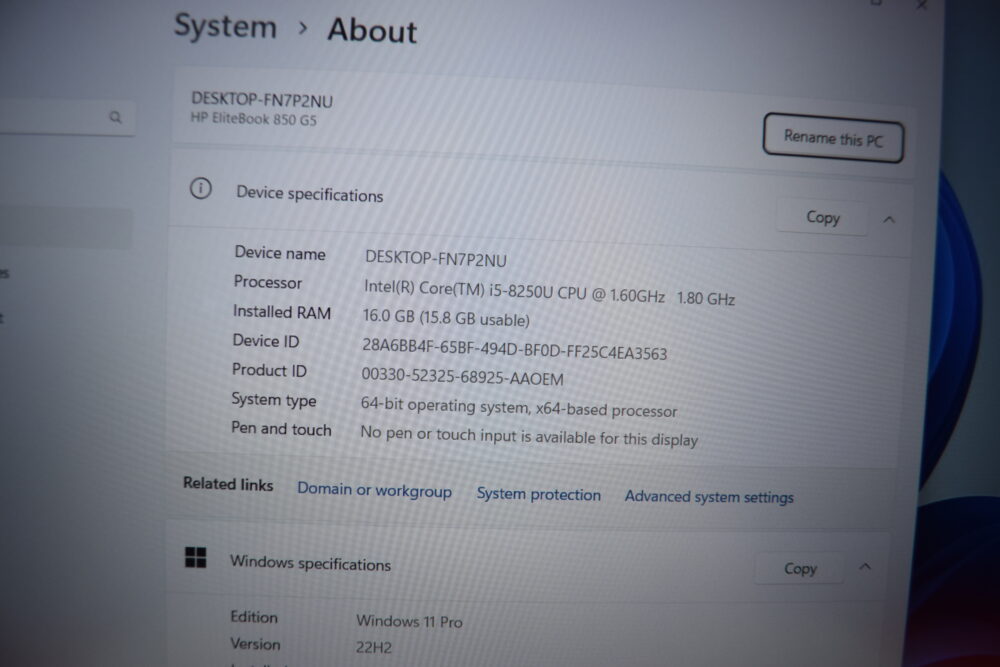
Task: Click the Related links label
Action: [x=228, y=484]
